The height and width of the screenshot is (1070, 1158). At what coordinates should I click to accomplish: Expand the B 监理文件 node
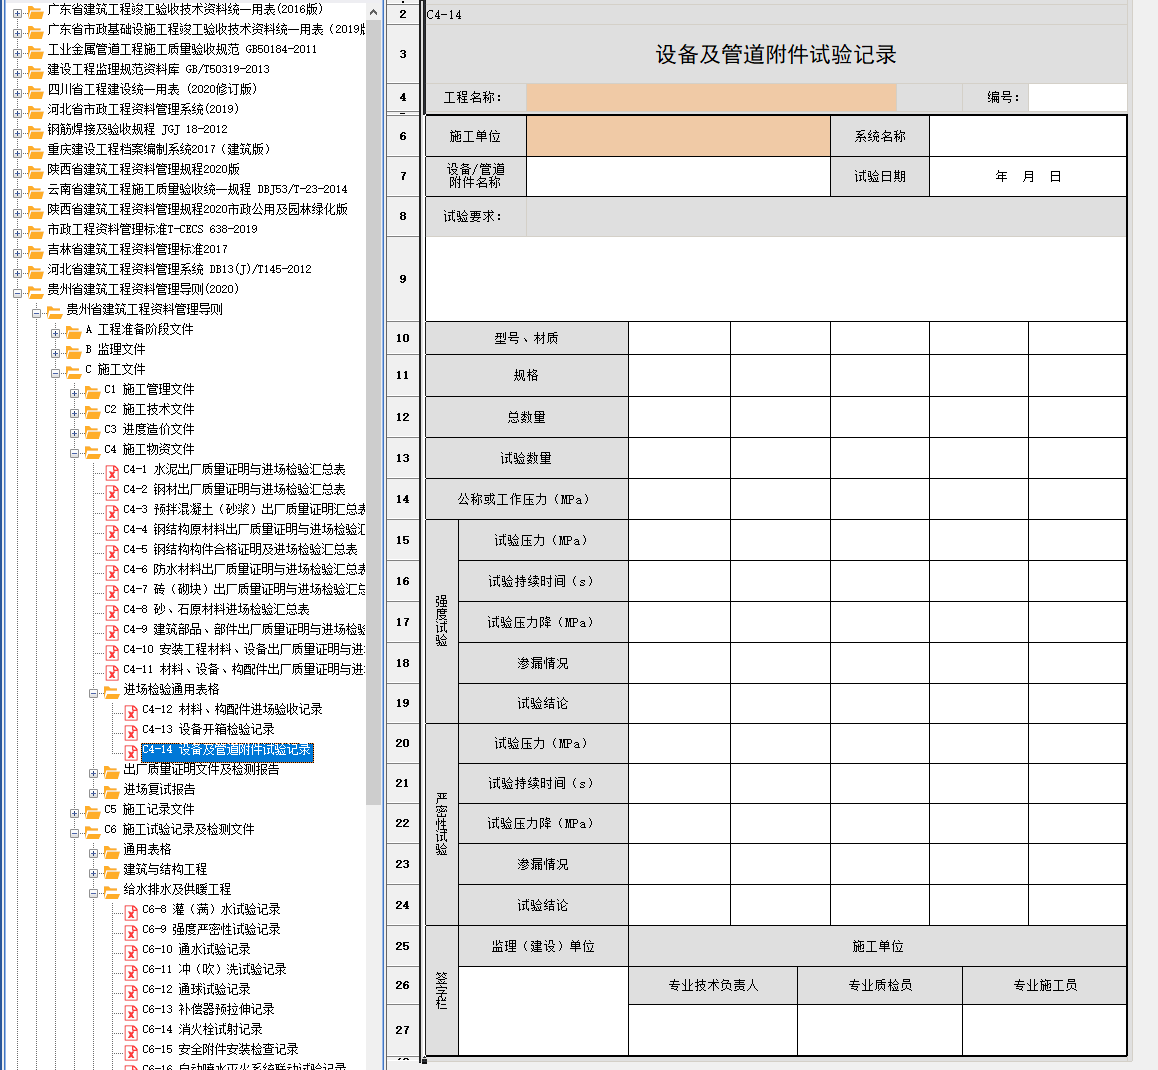(x=55, y=352)
